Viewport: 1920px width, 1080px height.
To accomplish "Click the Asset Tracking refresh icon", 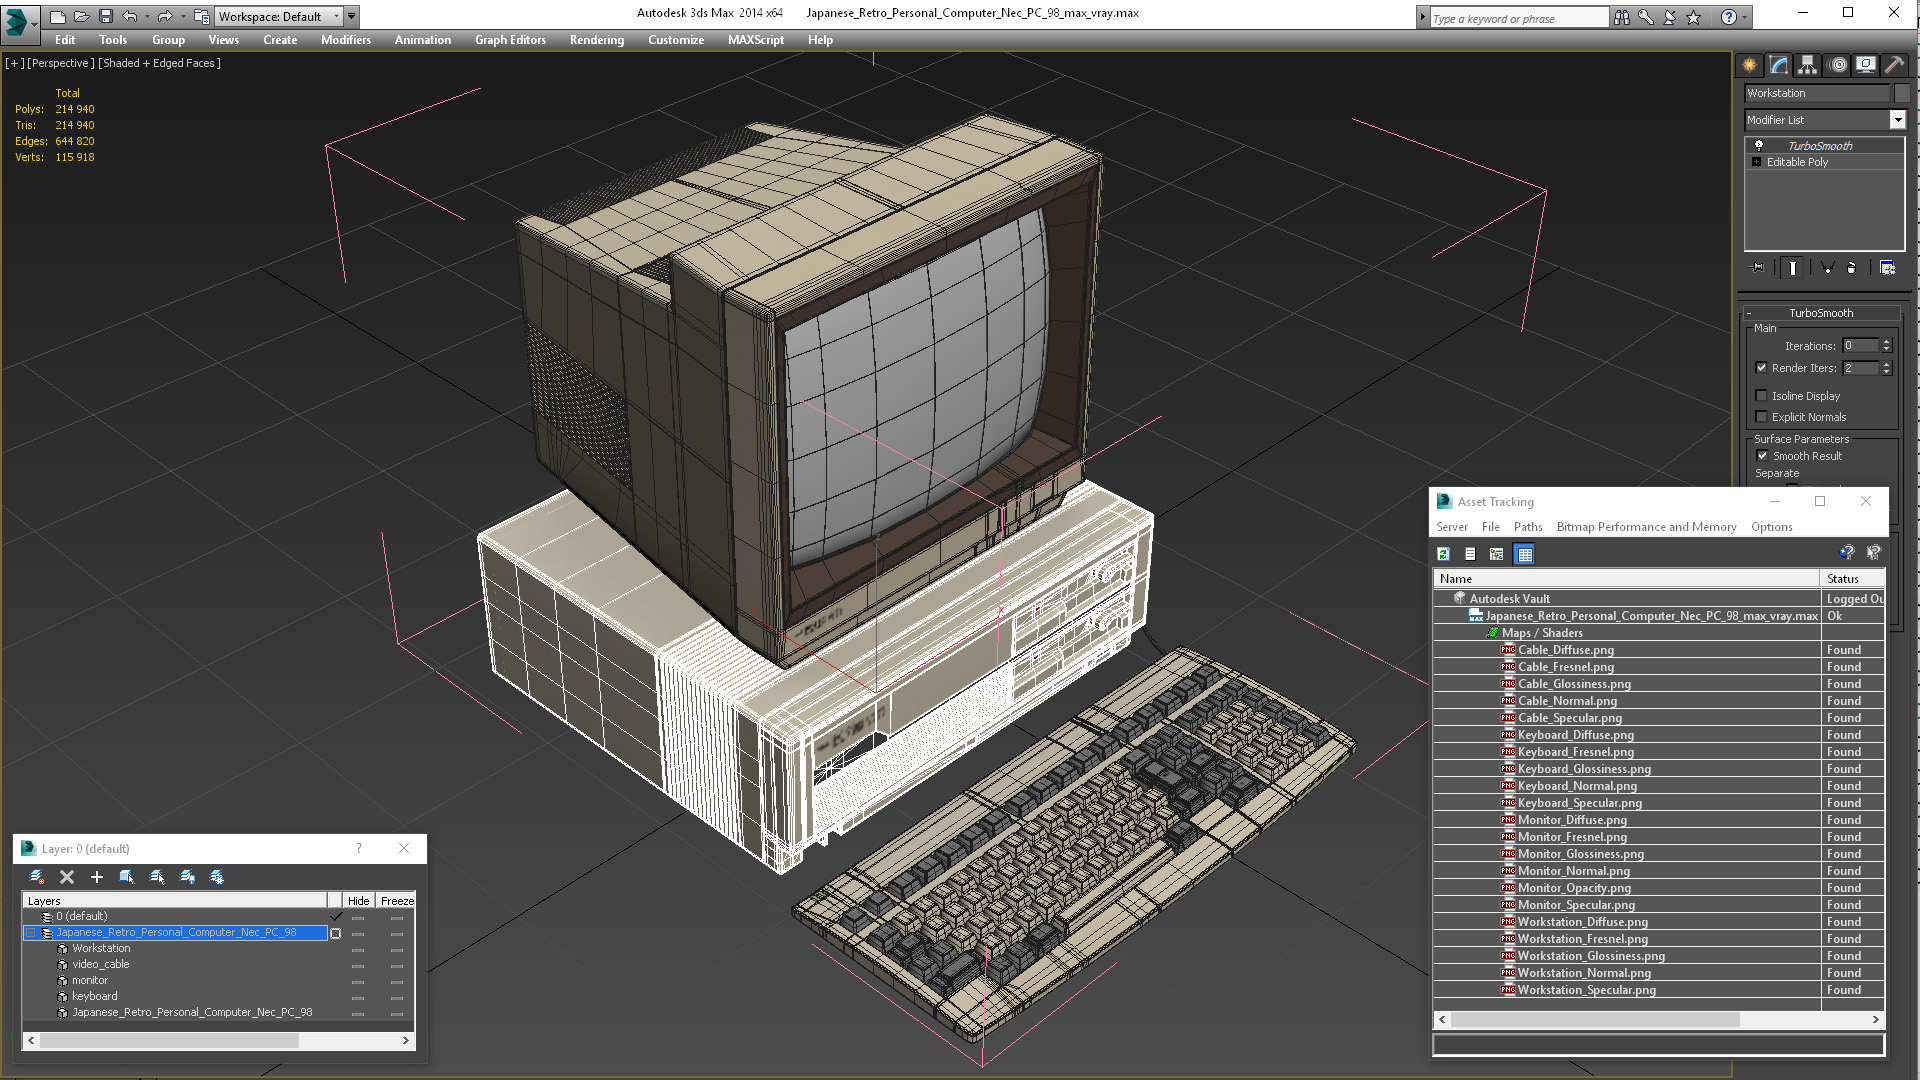I will tap(1443, 554).
